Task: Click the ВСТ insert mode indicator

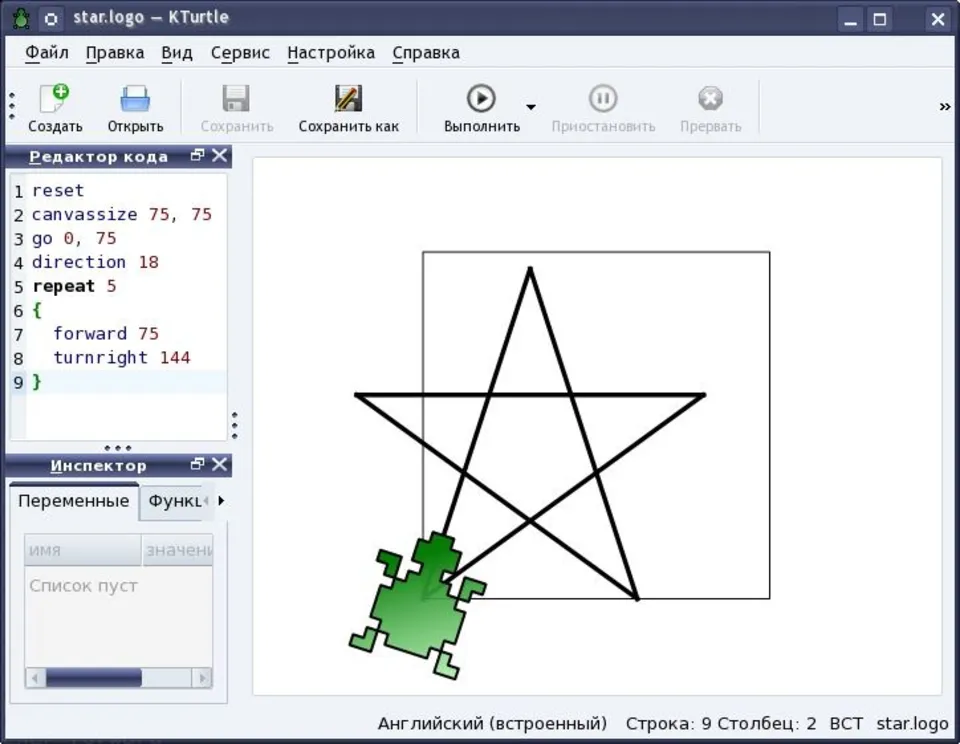Action: [x=846, y=724]
